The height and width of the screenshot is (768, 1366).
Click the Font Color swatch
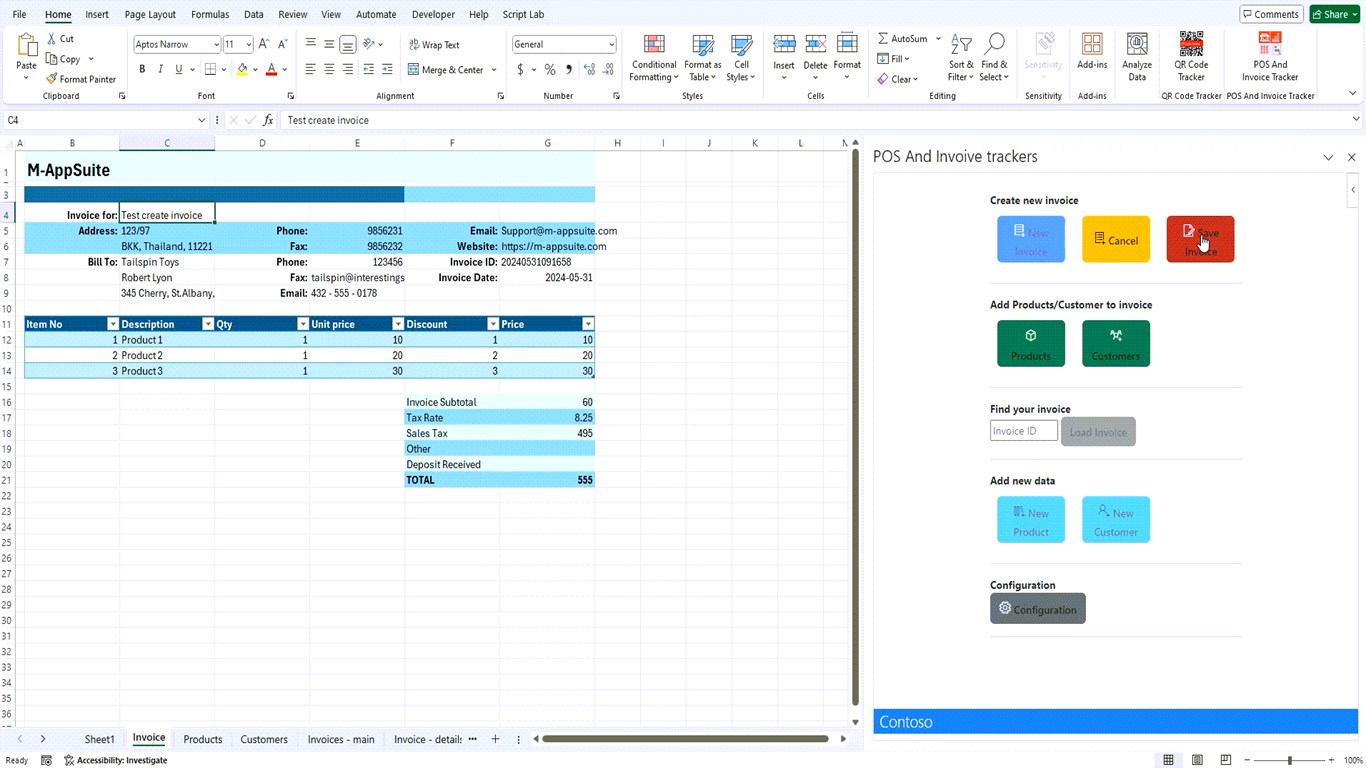(x=271, y=70)
